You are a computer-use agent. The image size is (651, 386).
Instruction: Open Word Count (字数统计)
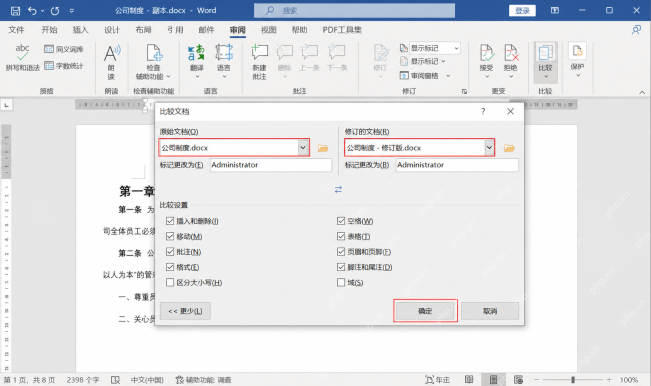[x=64, y=66]
